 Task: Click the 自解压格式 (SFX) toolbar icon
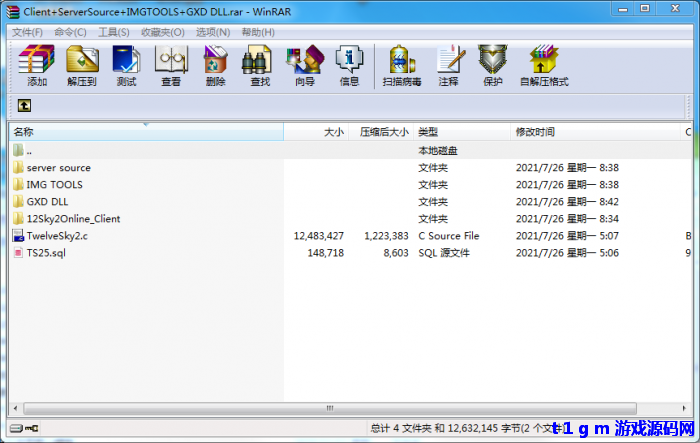[544, 59]
